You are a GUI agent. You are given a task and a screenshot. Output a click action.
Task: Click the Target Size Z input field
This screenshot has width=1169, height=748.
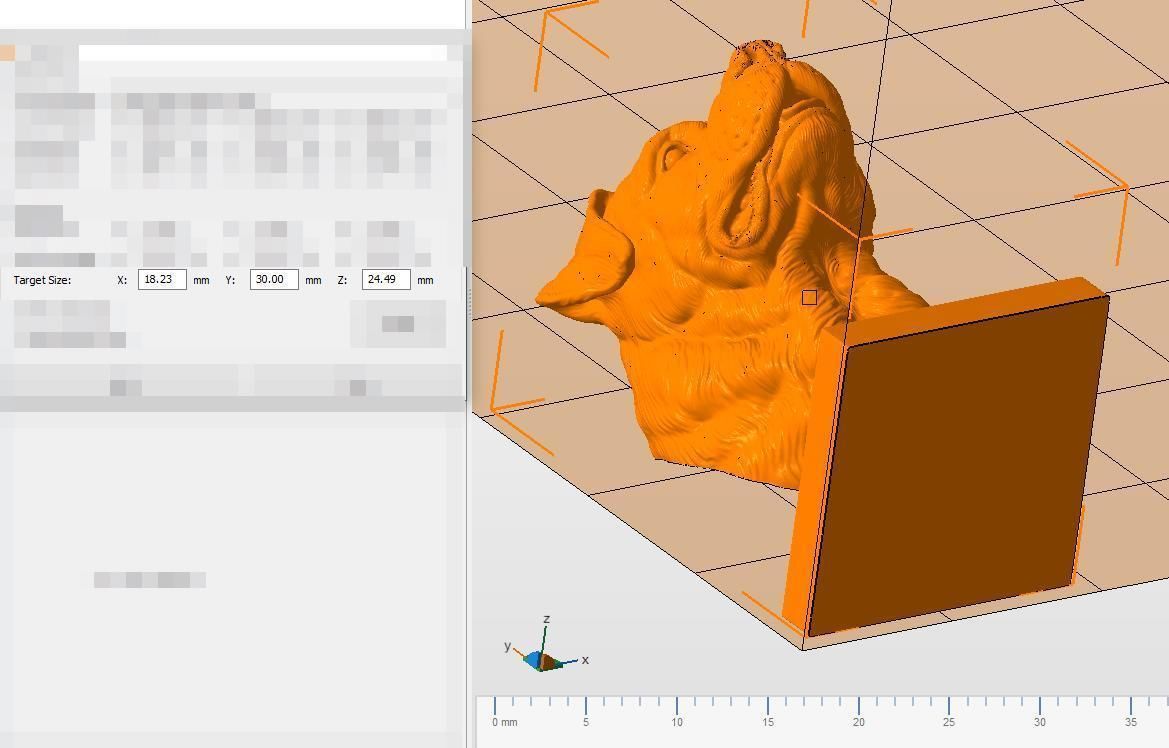click(385, 280)
